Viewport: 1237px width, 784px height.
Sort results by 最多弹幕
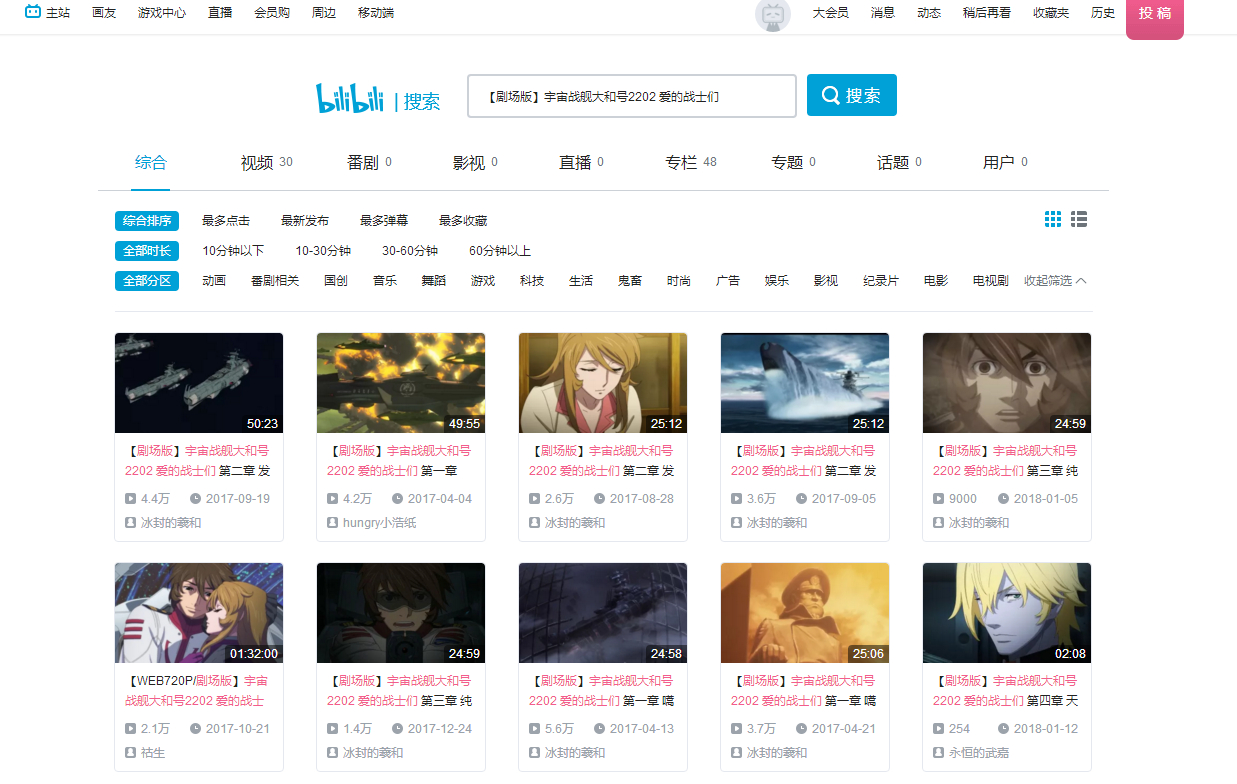[x=384, y=221]
